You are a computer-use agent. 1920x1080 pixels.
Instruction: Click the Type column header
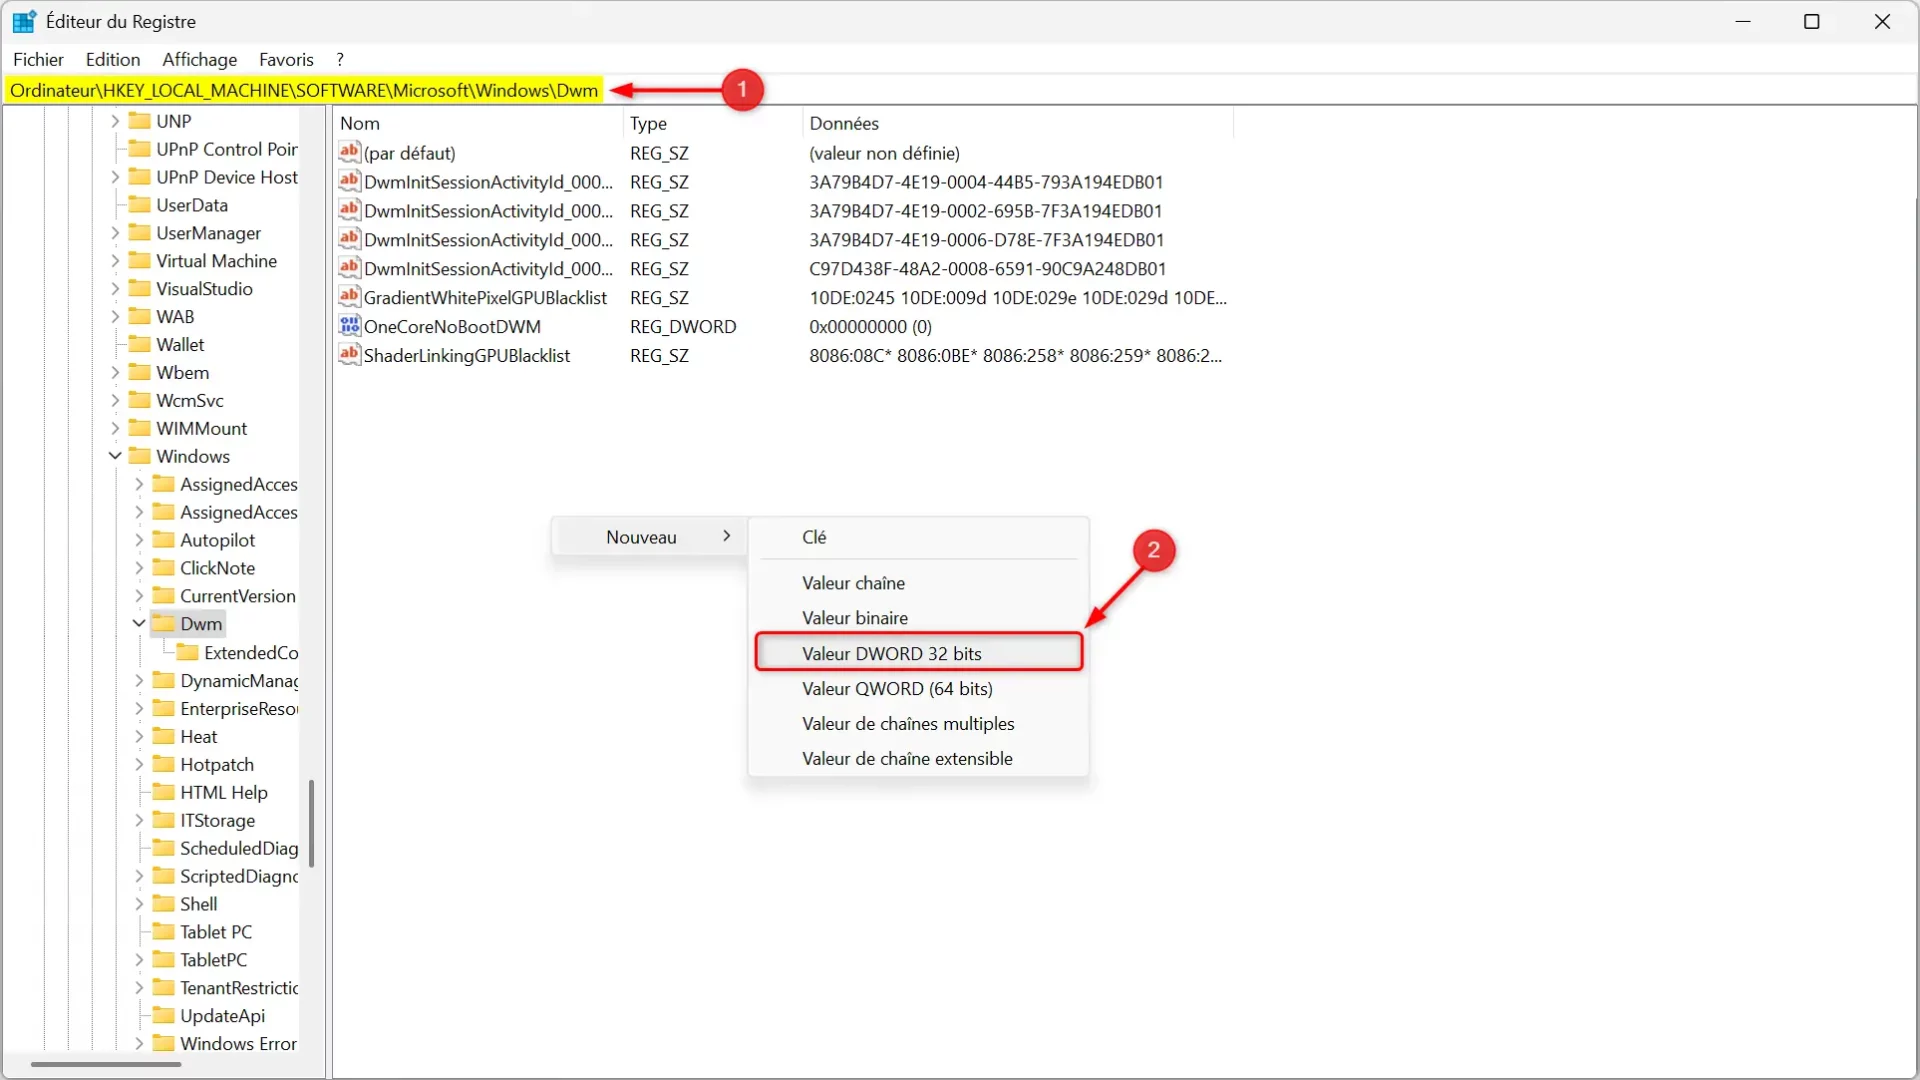712,123
